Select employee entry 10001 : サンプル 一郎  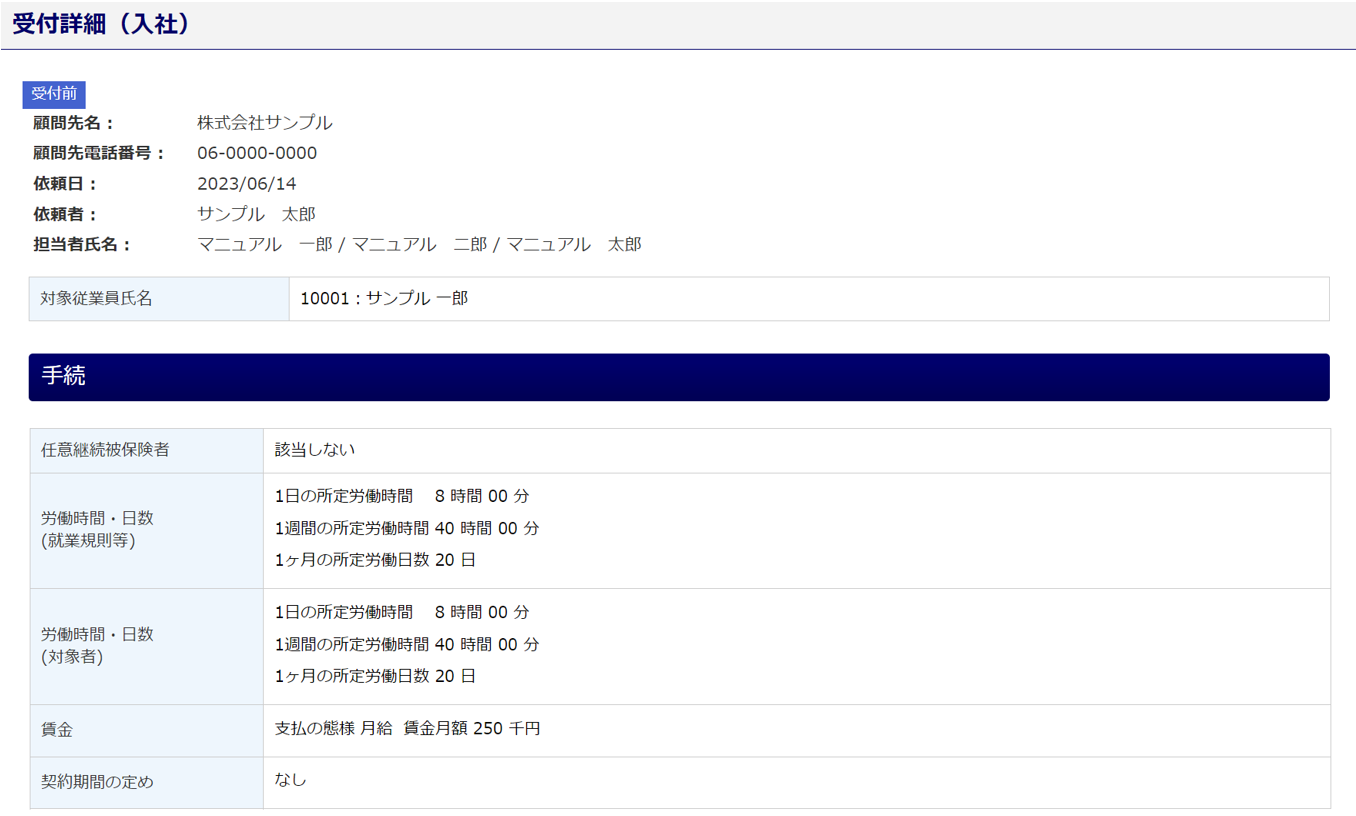tap(384, 298)
